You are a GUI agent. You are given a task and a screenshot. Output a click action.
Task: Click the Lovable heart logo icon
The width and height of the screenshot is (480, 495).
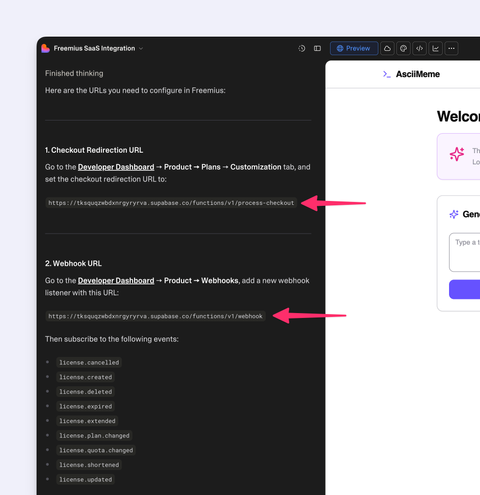coord(45,48)
